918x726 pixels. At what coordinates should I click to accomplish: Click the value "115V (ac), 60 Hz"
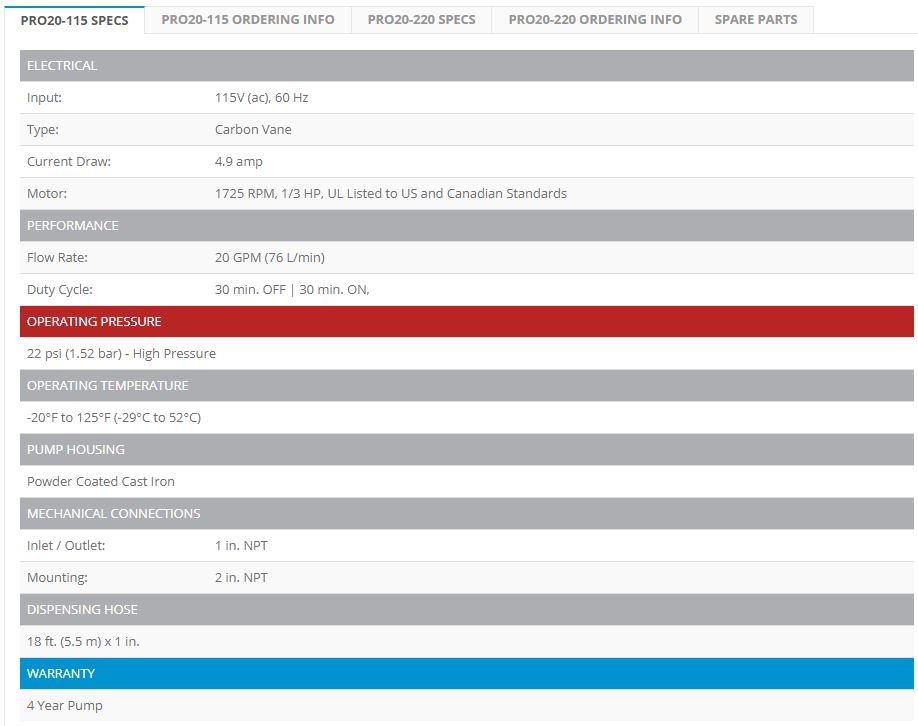coord(261,98)
